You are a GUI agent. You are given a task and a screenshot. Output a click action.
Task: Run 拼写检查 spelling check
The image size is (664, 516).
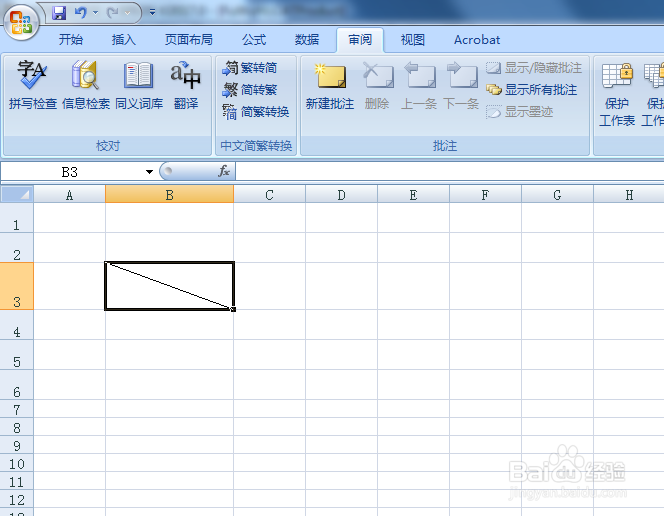pyautogui.click(x=33, y=85)
